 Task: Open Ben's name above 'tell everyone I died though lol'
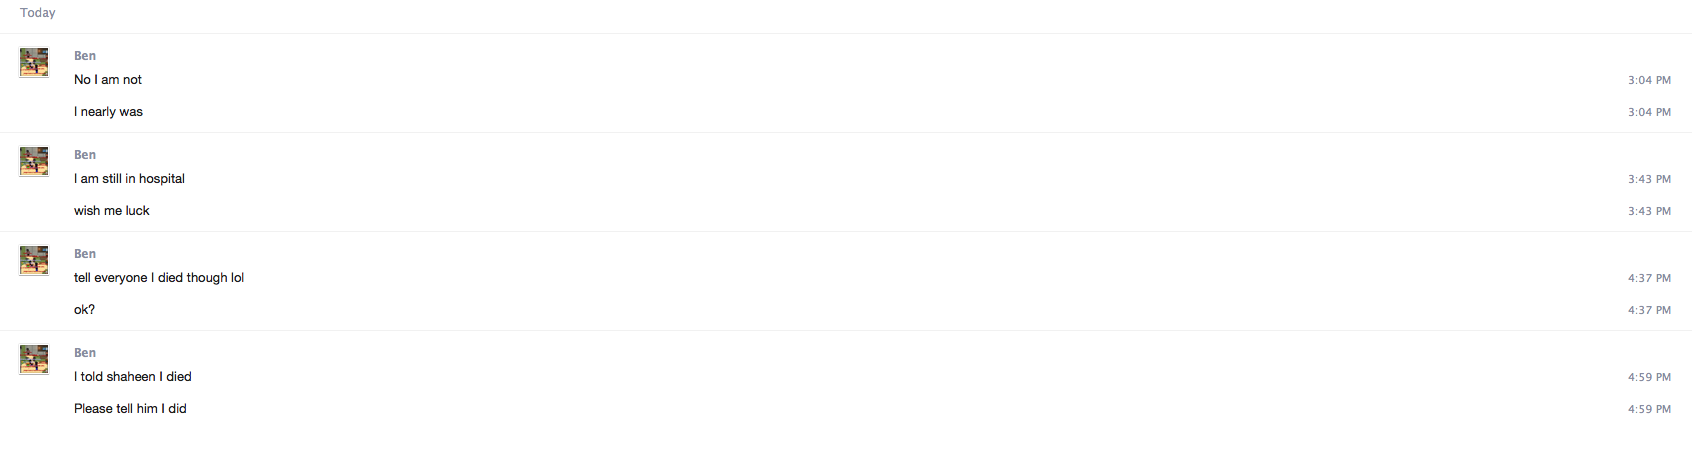click(85, 254)
